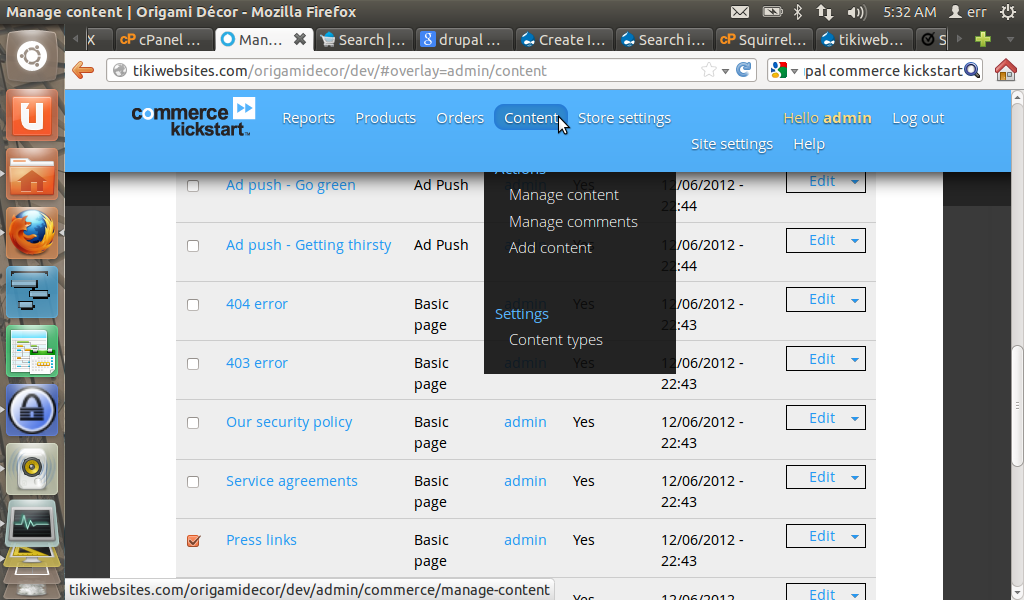Screen dimensions: 1024x600
Task: Choose Manage comments from Content menu
Action: pyautogui.click(x=572, y=222)
